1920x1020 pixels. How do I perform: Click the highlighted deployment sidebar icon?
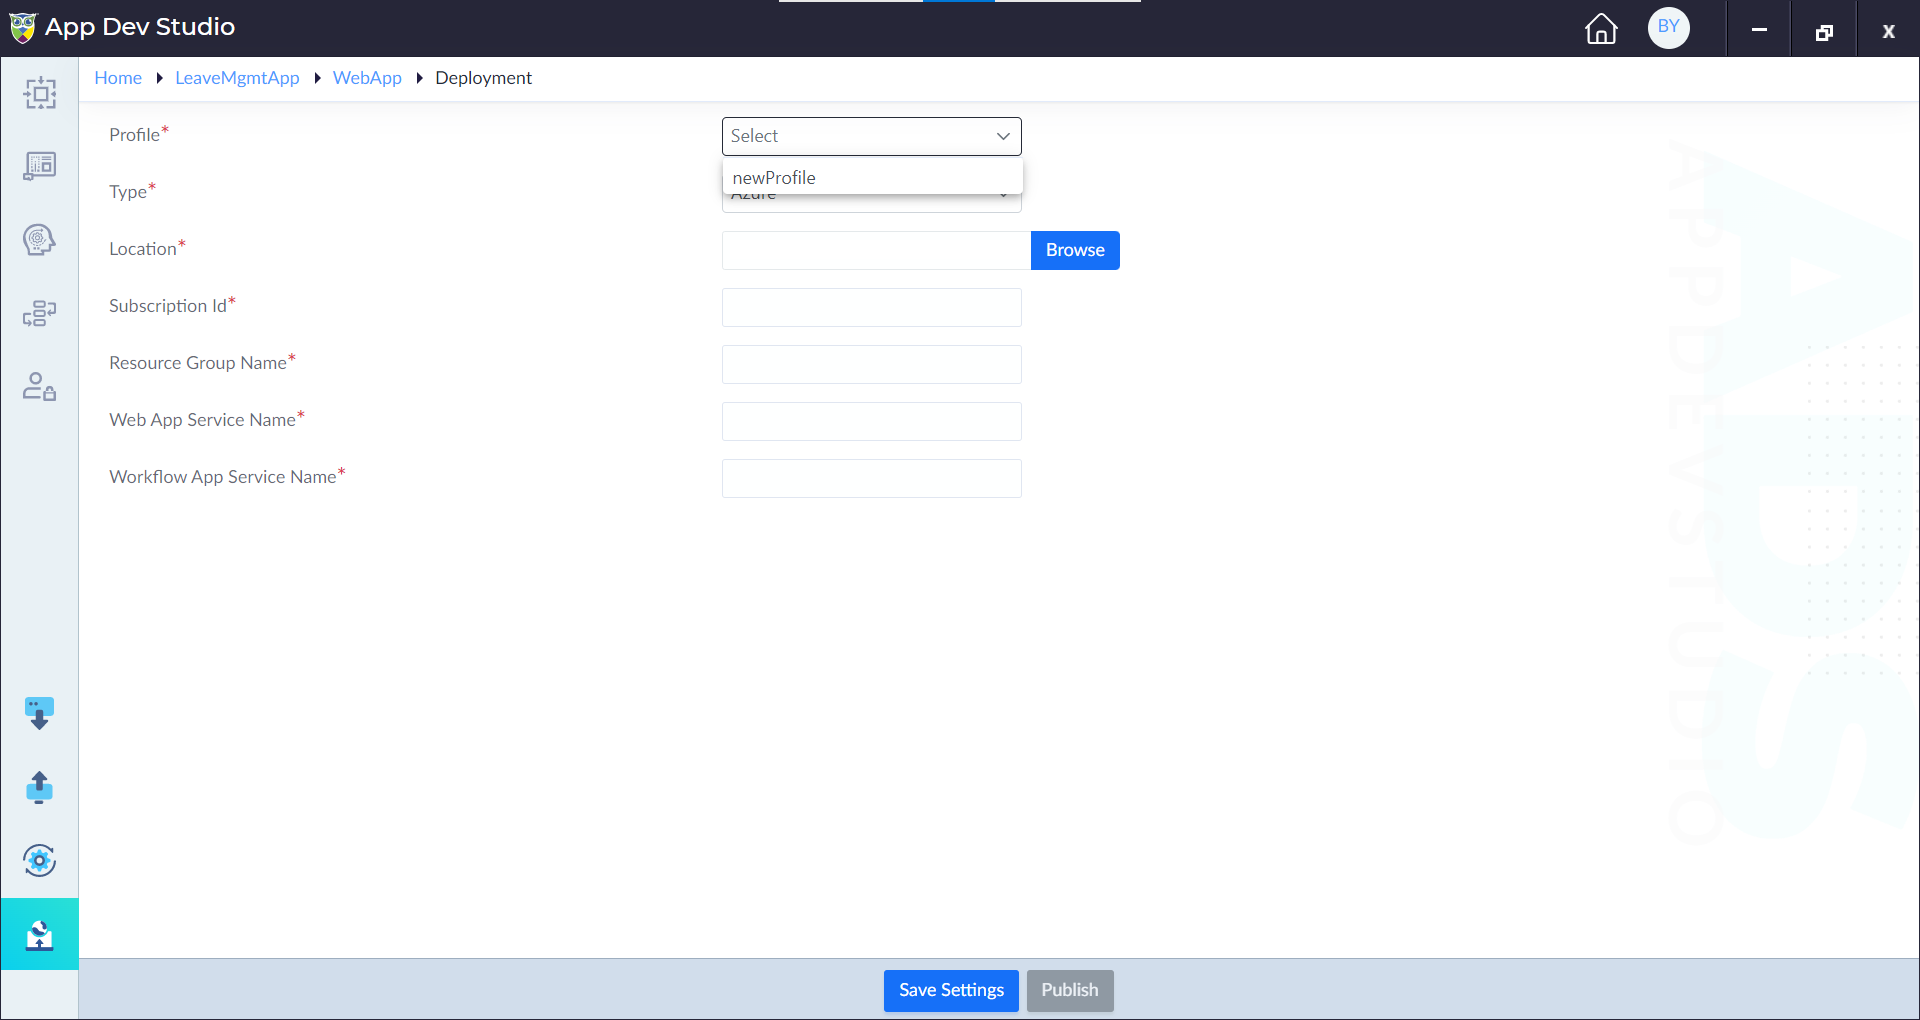40,934
